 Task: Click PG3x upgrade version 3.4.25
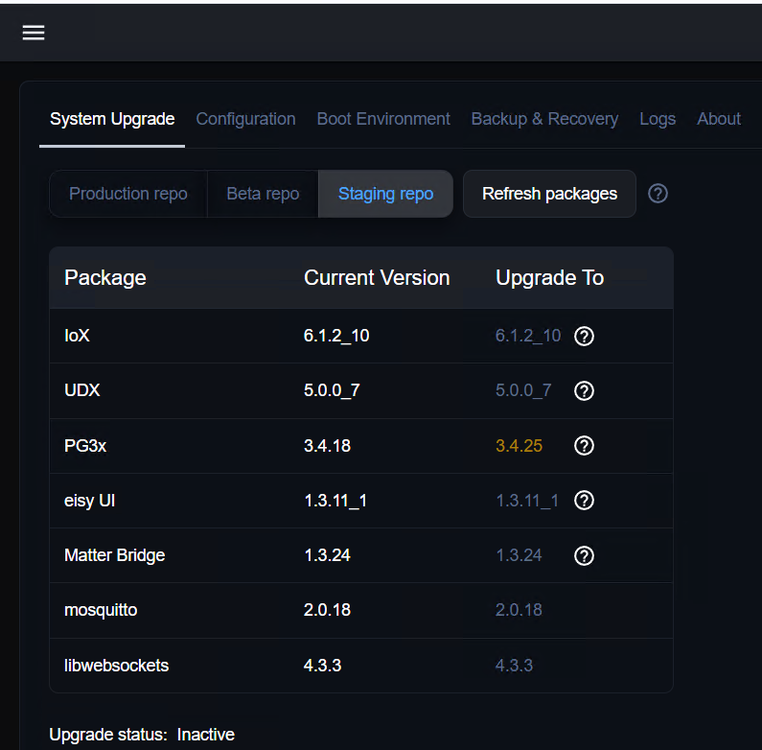click(x=519, y=446)
